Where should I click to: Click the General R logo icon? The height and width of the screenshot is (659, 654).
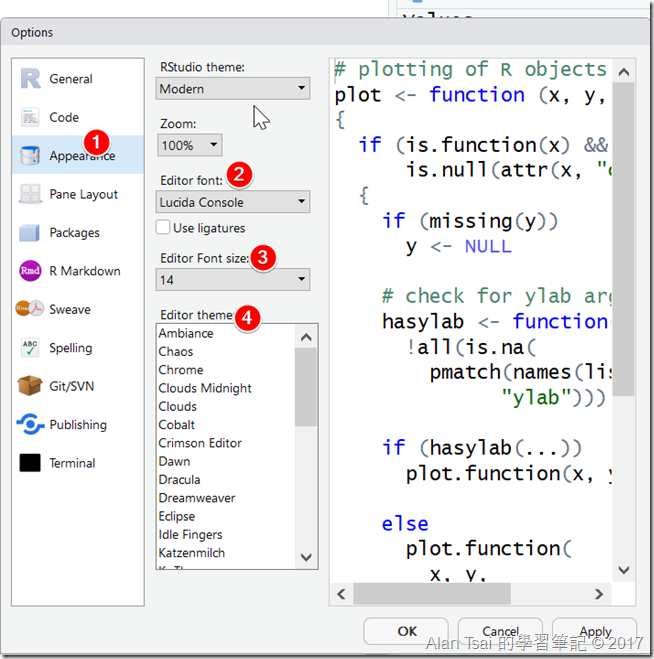pyautogui.click(x=30, y=79)
